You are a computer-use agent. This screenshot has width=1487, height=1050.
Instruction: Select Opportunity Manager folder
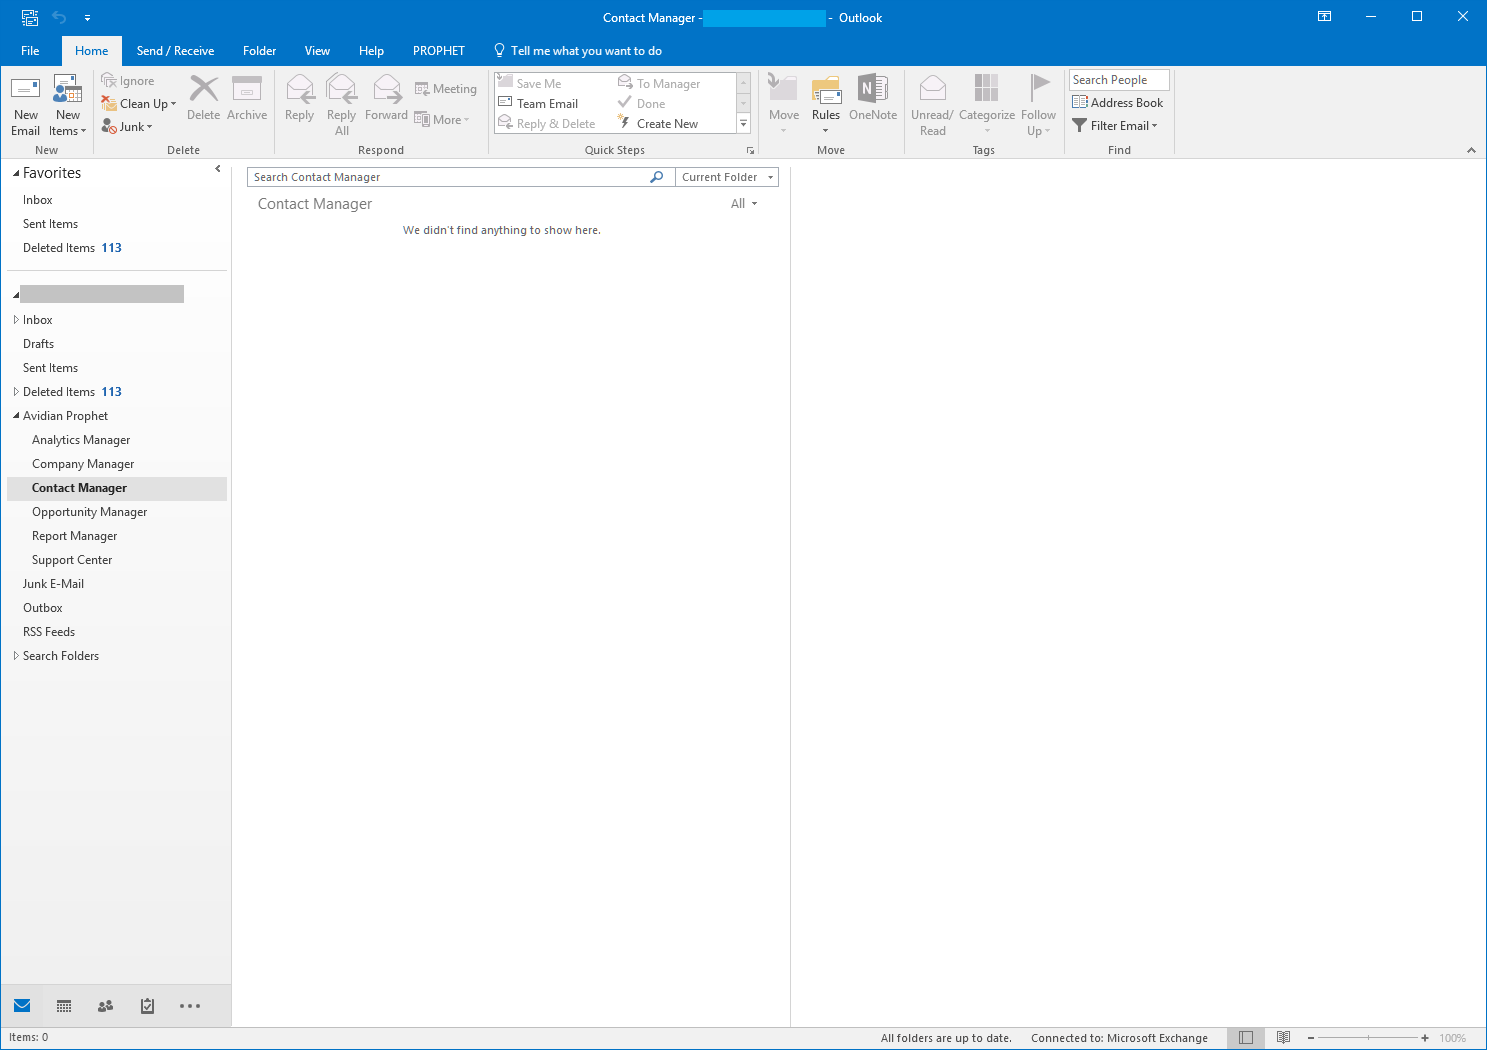coord(89,512)
